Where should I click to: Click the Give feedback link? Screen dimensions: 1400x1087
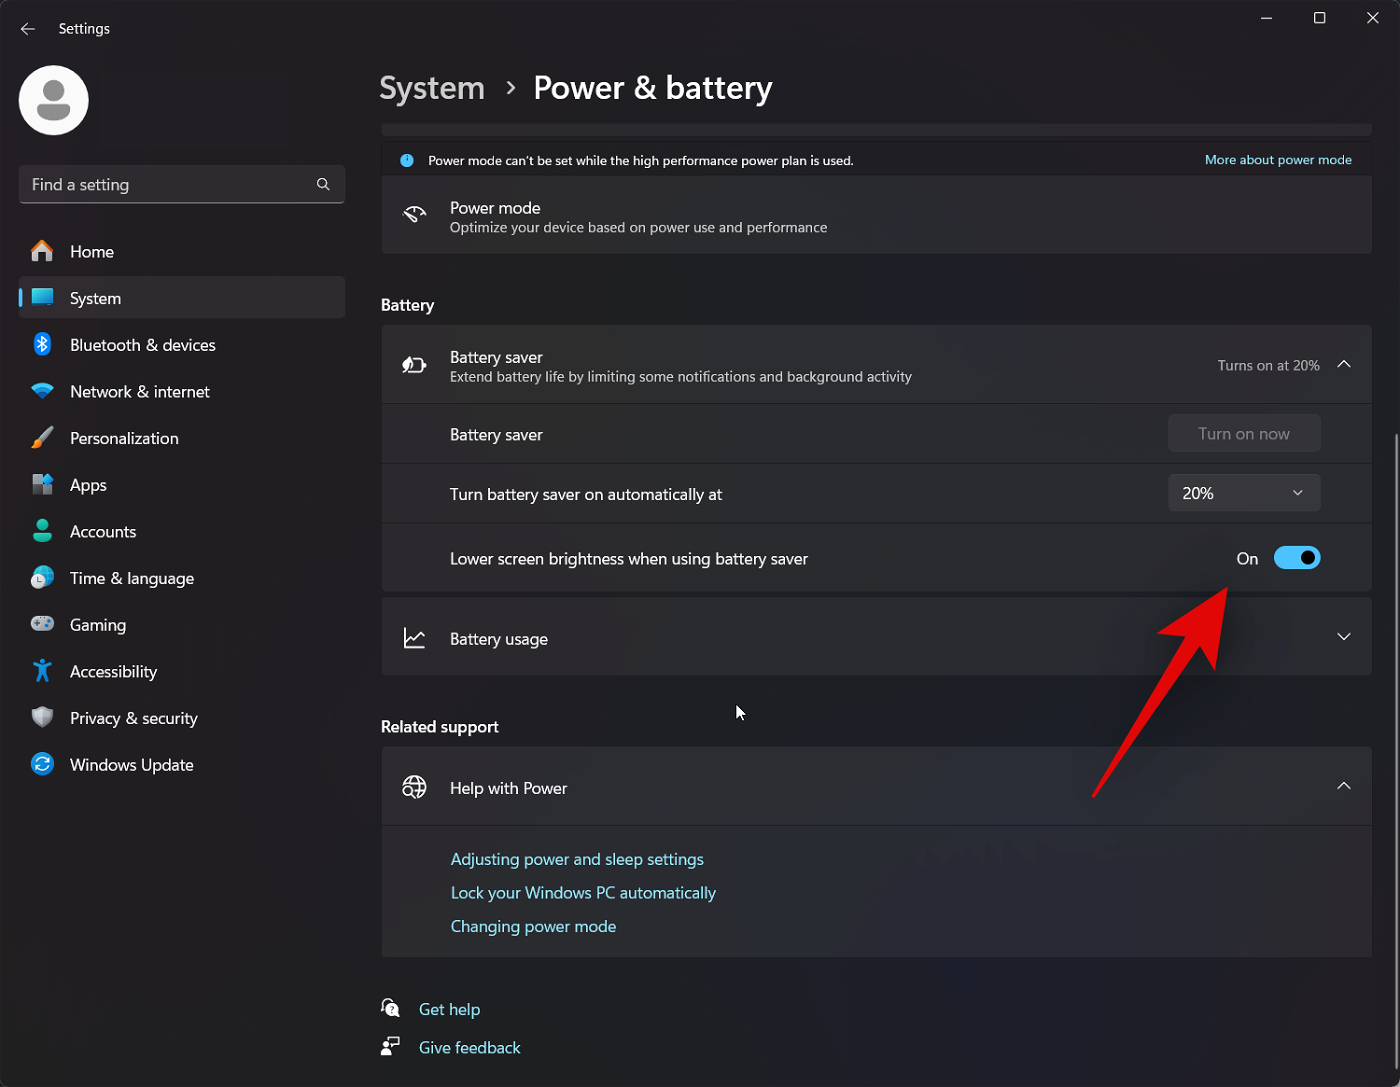pos(470,1047)
